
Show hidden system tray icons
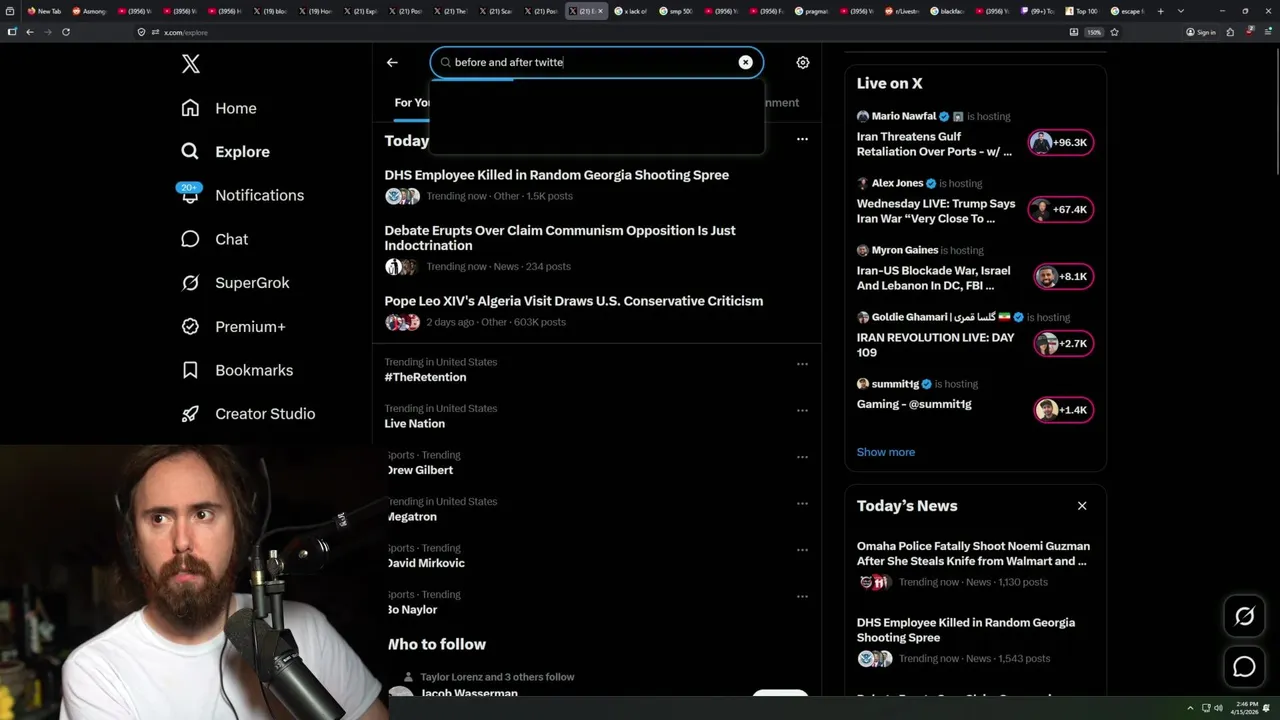pyautogui.click(x=1190, y=708)
